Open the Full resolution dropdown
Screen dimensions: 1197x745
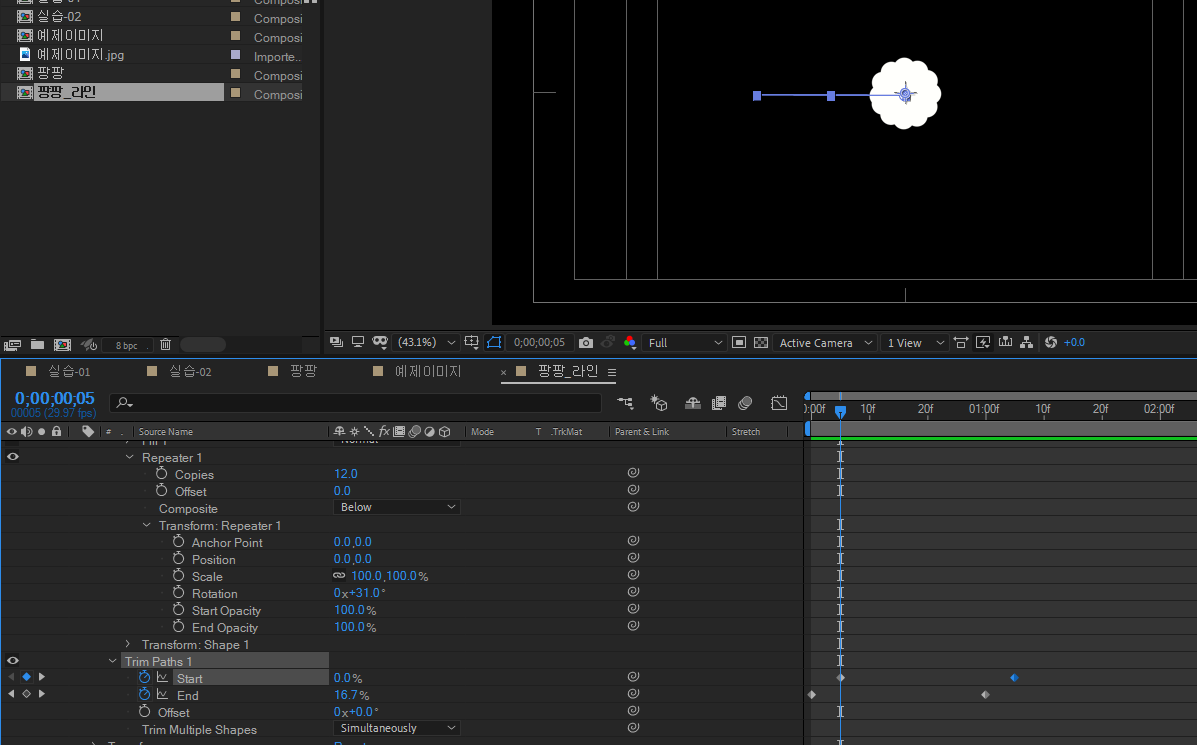coord(683,343)
